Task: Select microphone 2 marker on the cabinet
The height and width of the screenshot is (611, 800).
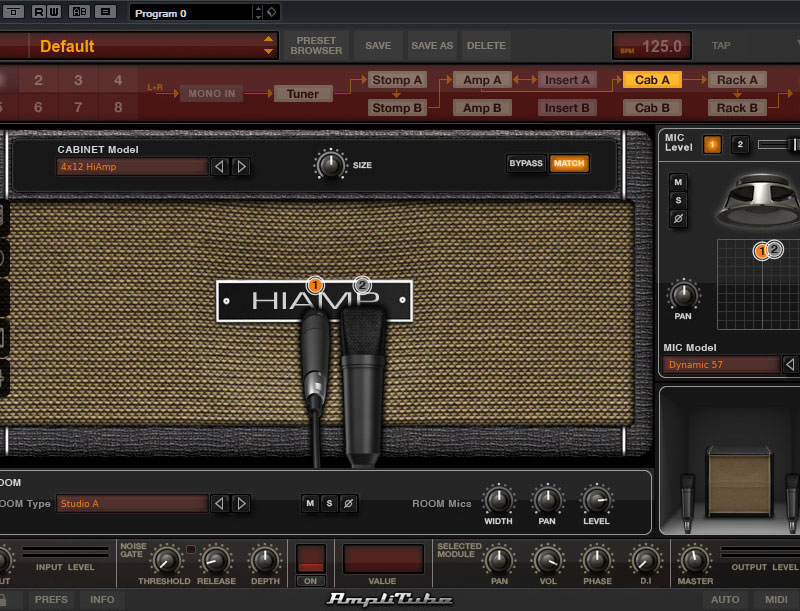Action: pyautogui.click(x=362, y=285)
